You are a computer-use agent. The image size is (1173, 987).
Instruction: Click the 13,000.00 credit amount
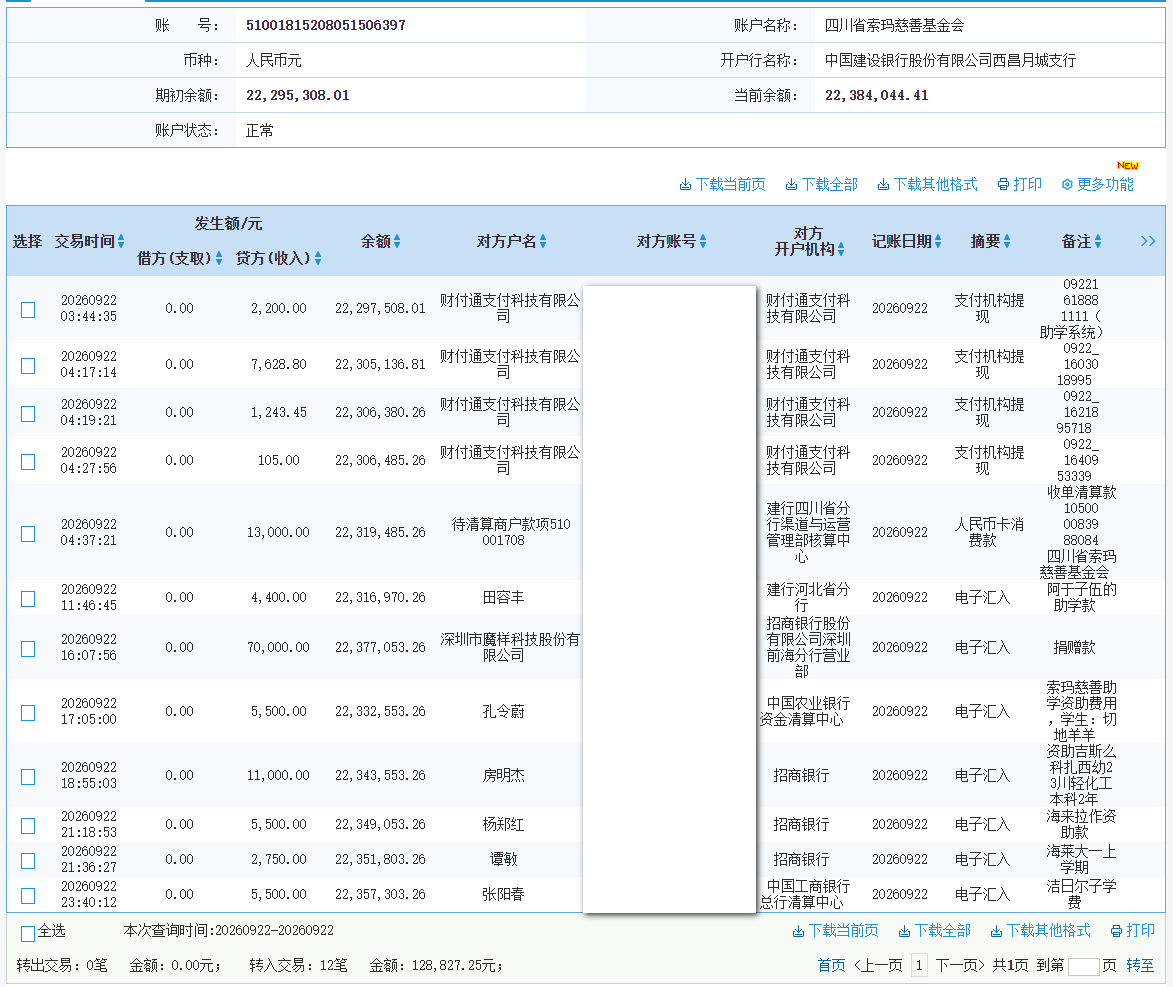(278, 532)
